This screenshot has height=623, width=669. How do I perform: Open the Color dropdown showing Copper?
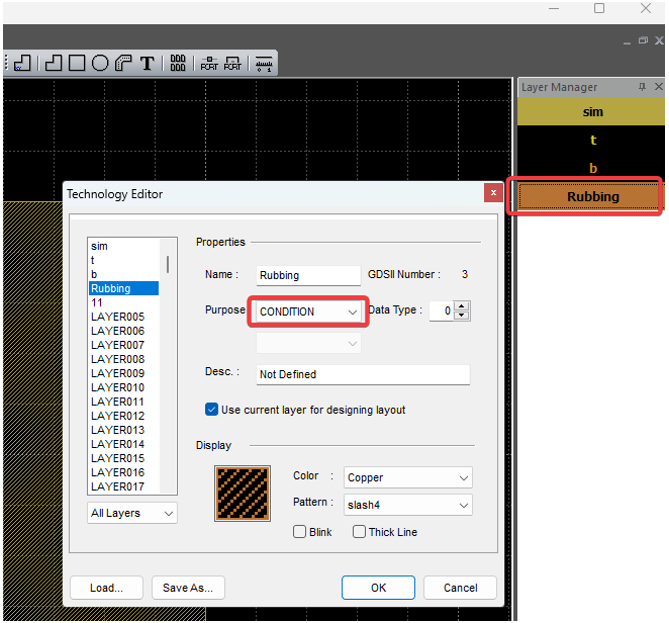click(408, 478)
